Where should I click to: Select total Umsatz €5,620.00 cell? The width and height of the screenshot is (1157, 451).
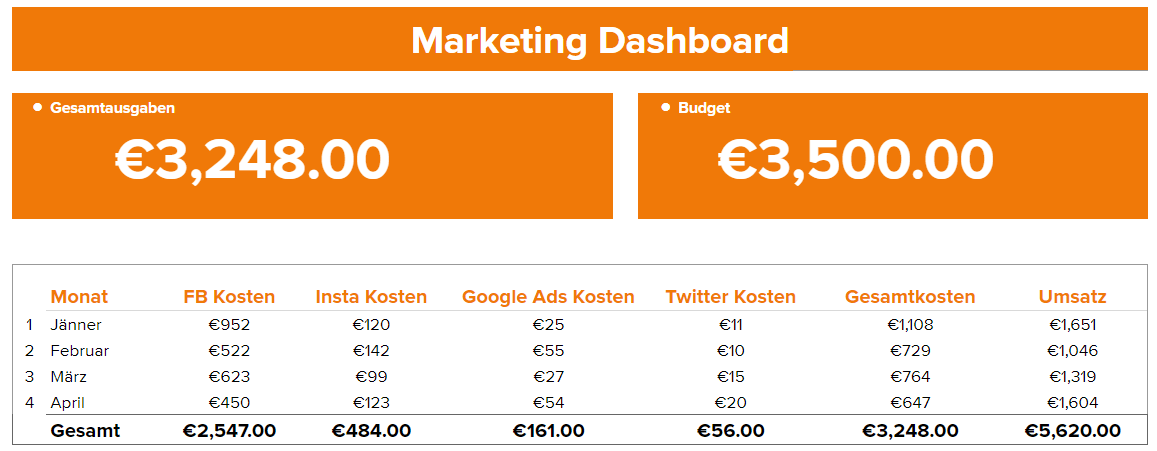coord(1073,431)
